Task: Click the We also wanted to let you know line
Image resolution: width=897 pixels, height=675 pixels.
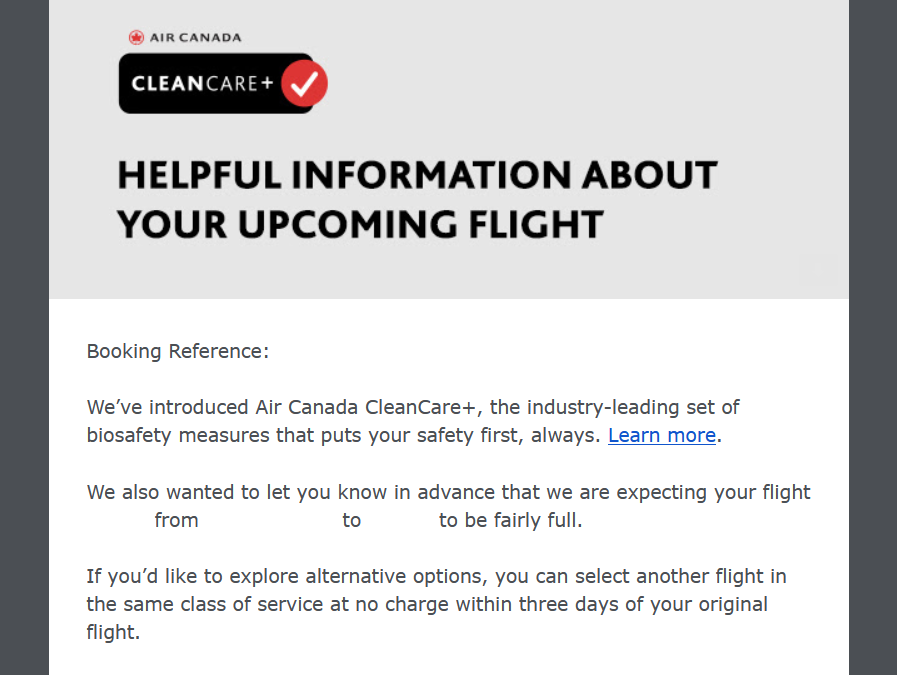Action: pos(448,492)
